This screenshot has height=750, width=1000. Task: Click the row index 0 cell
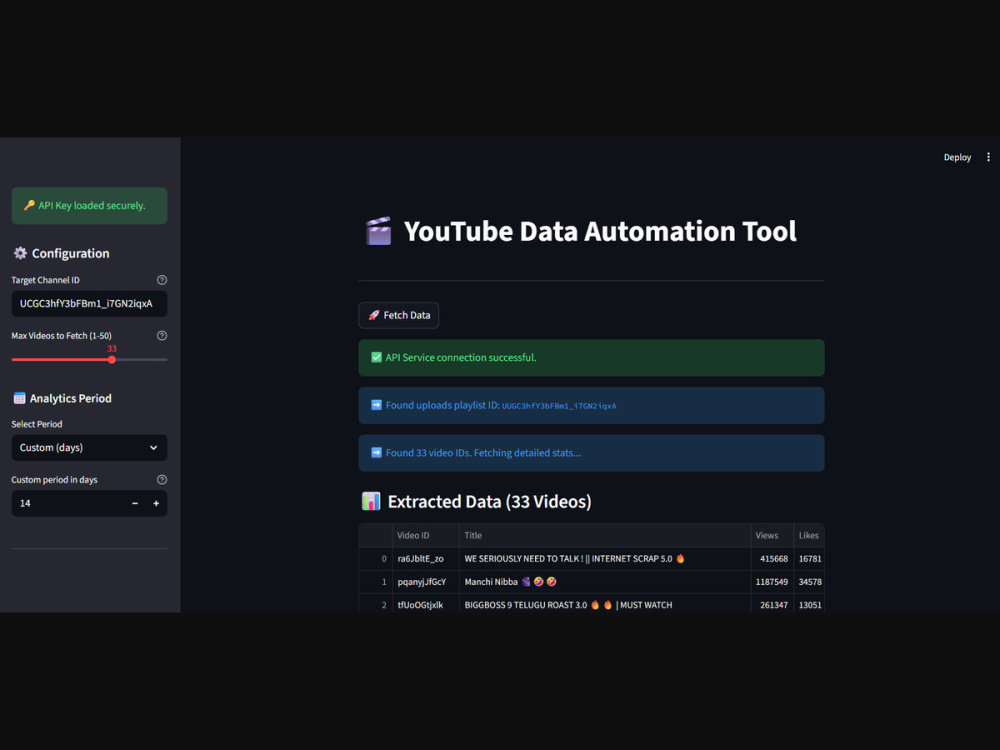point(376,559)
